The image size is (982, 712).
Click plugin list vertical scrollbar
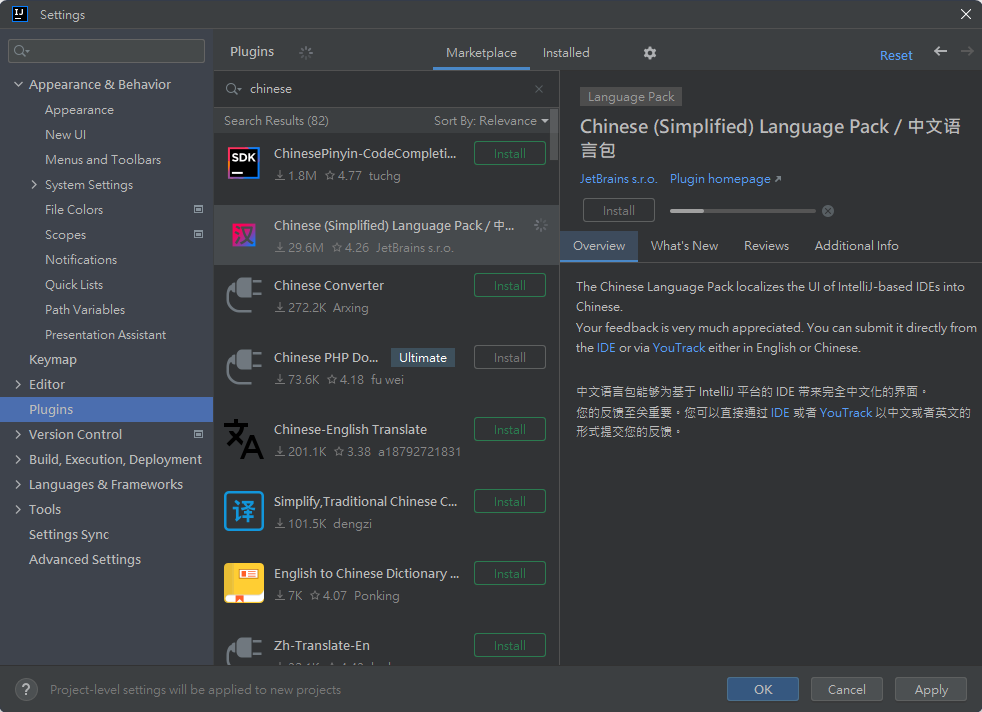554,135
